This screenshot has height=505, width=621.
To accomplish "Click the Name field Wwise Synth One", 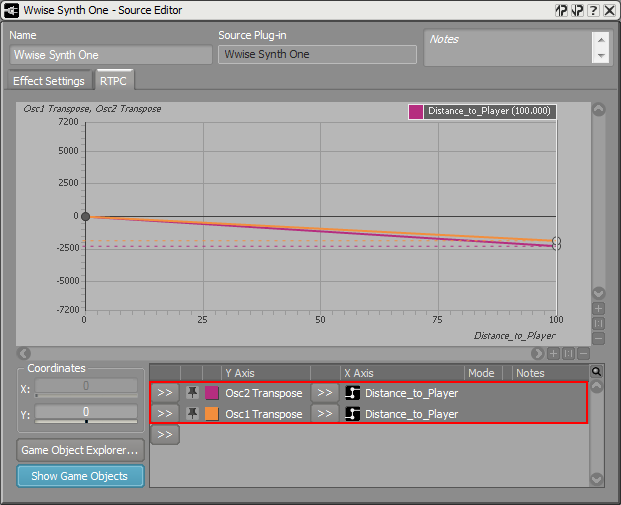I will pos(110,55).
